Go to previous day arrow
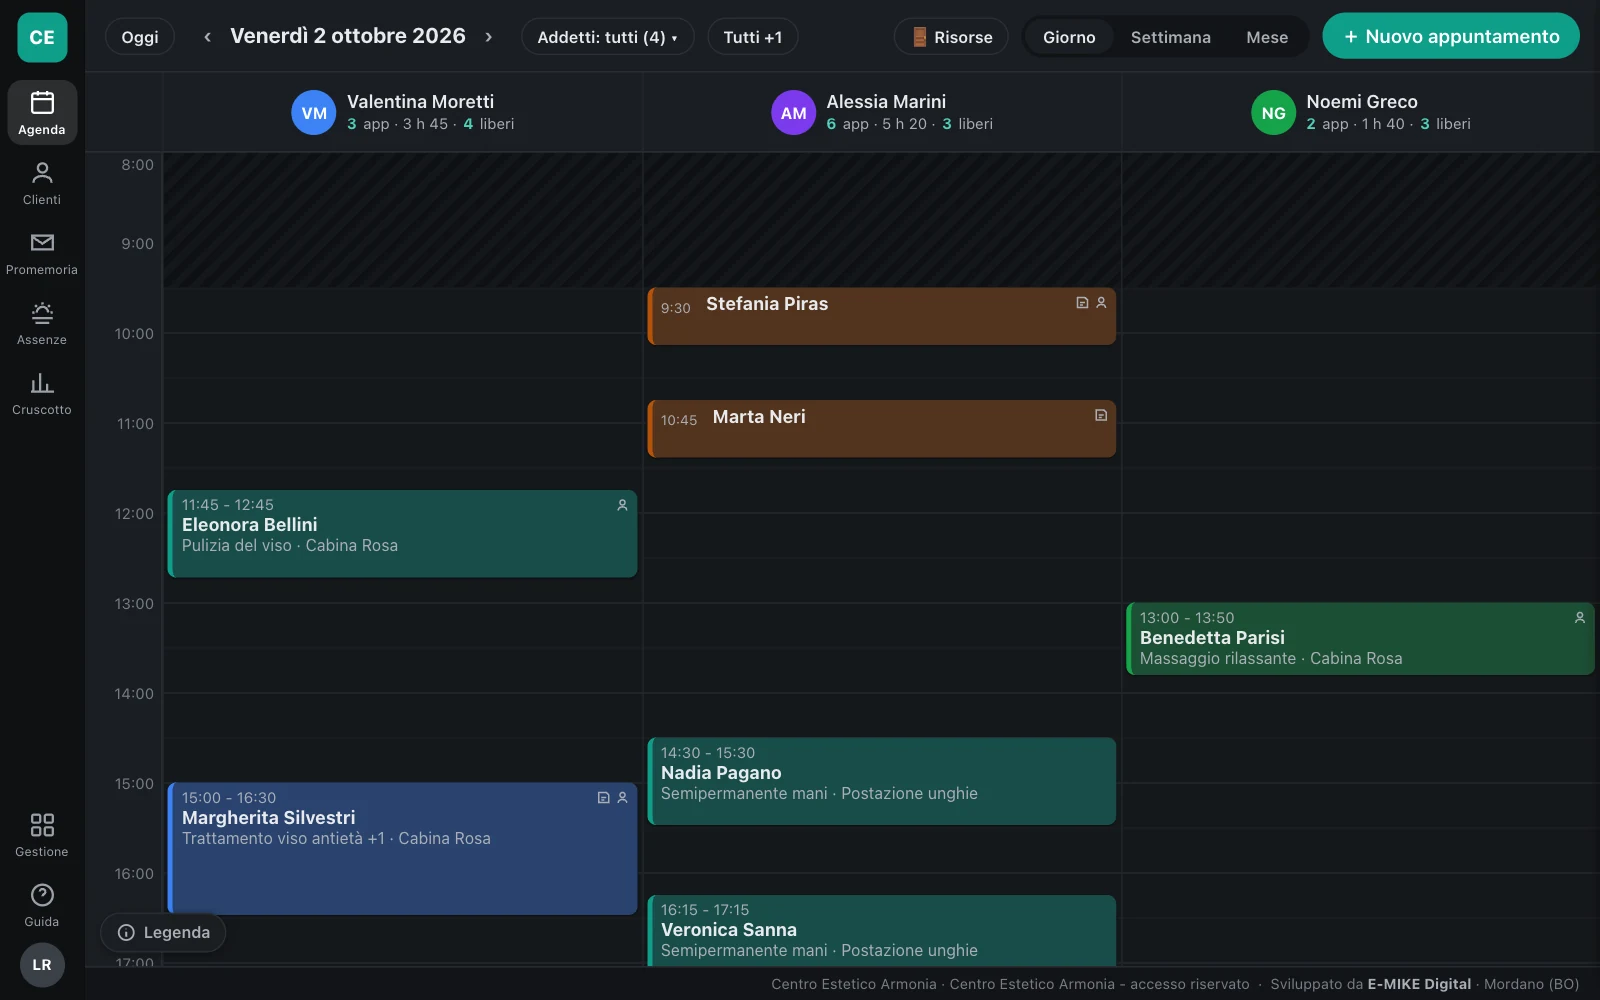The width and height of the screenshot is (1600, 1000). coord(207,37)
